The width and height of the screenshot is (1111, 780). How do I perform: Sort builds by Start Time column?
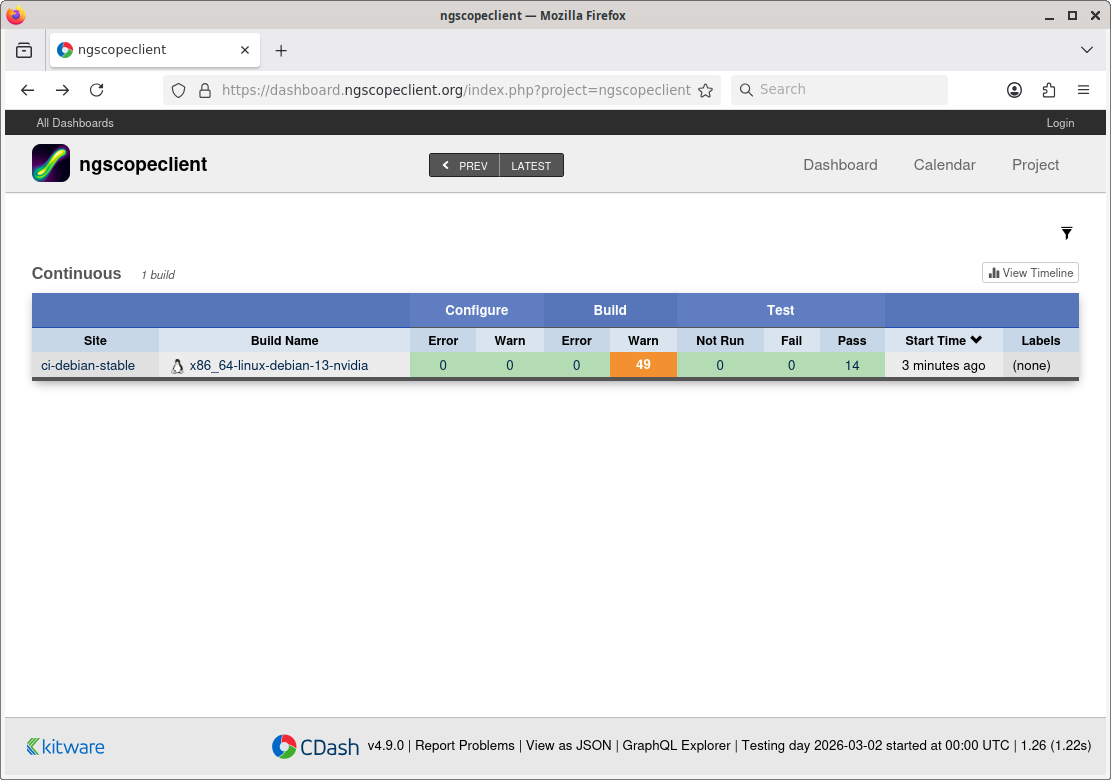tap(943, 340)
